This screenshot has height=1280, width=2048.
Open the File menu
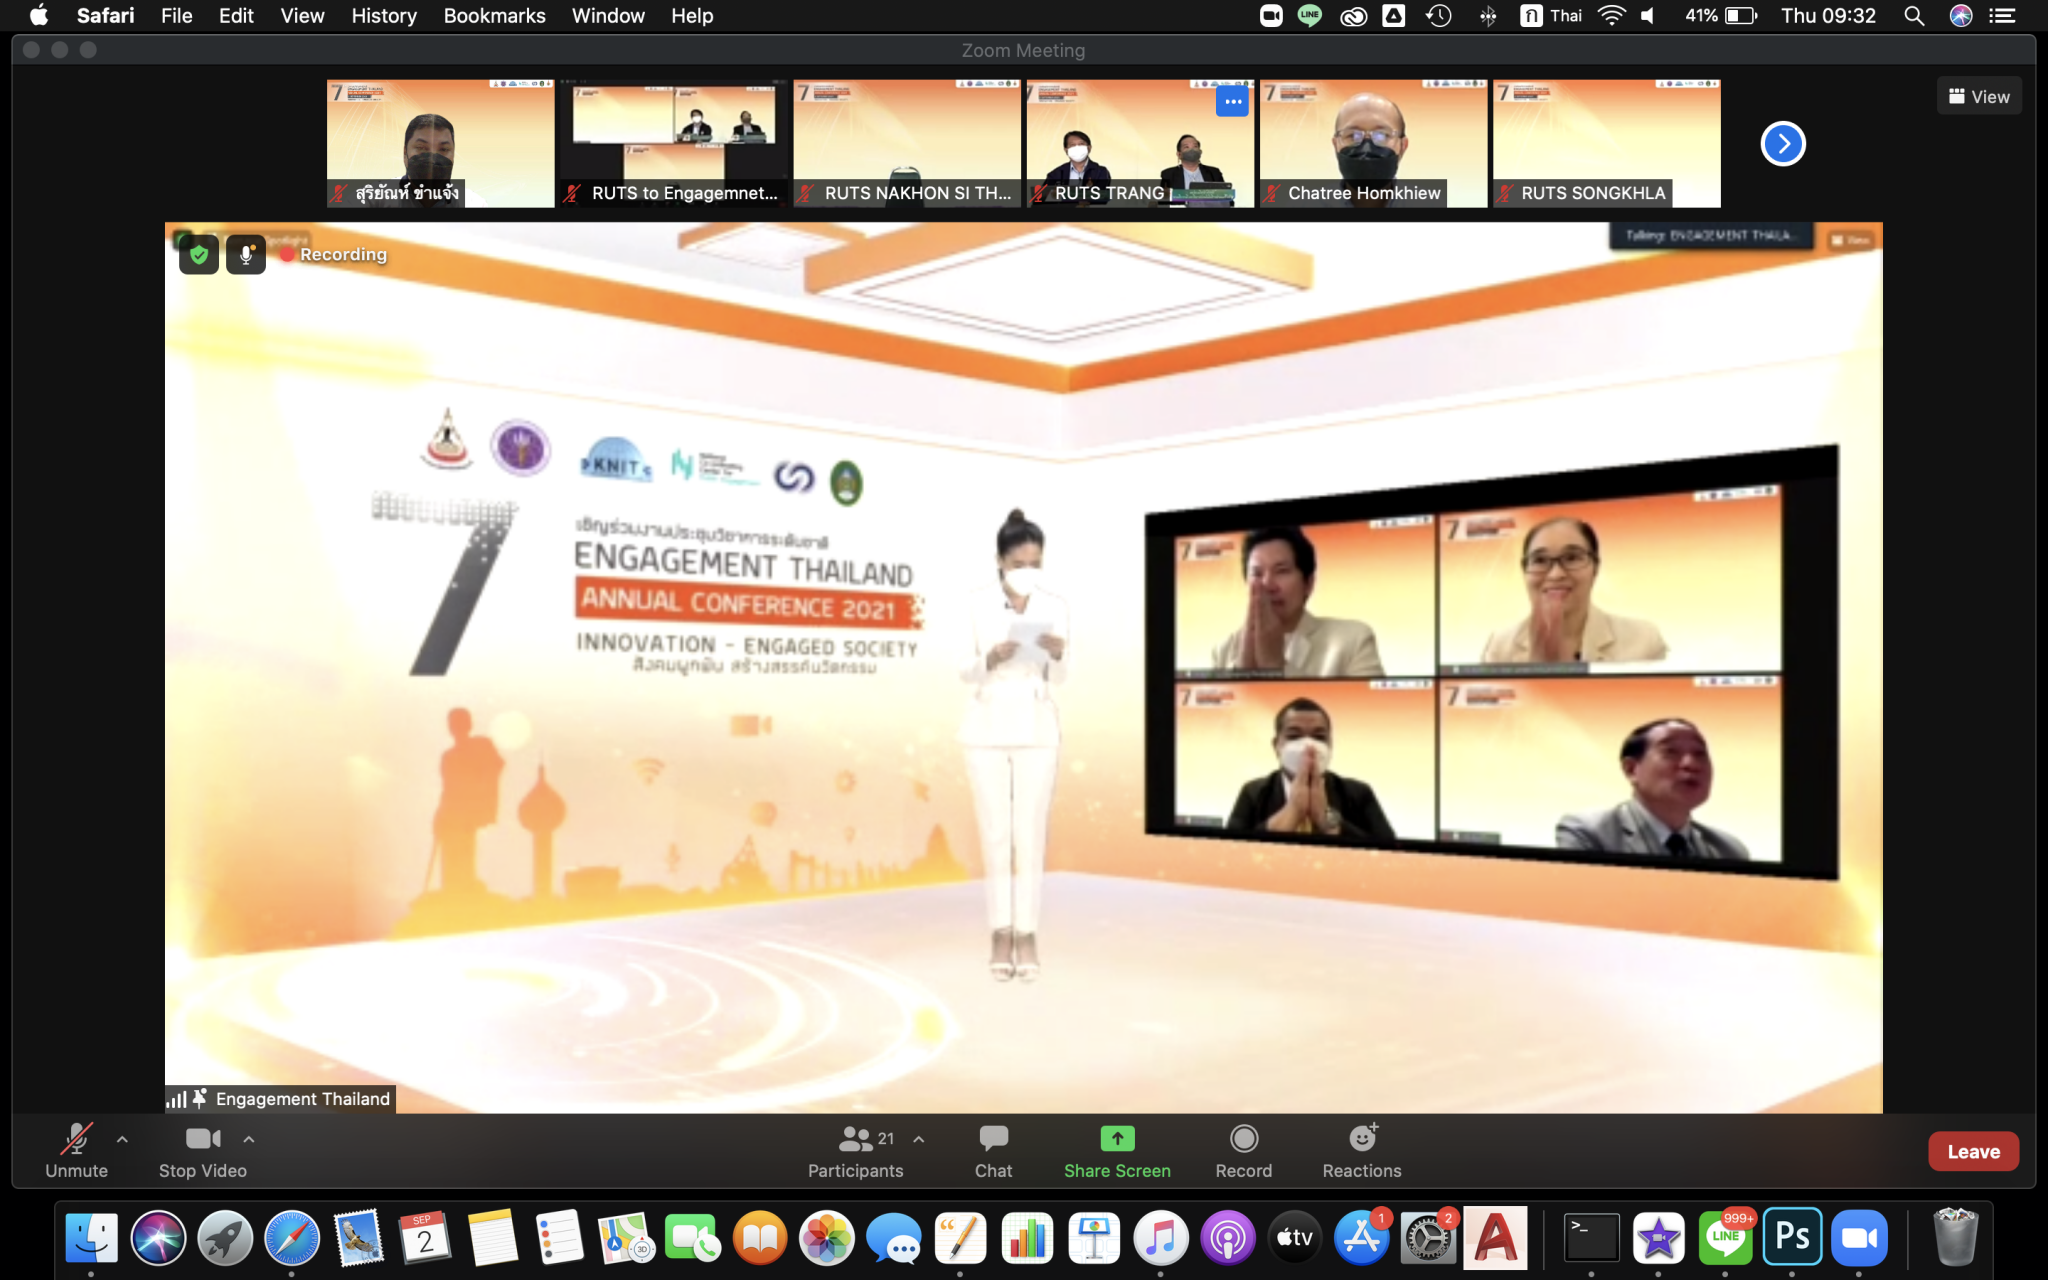click(176, 16)
